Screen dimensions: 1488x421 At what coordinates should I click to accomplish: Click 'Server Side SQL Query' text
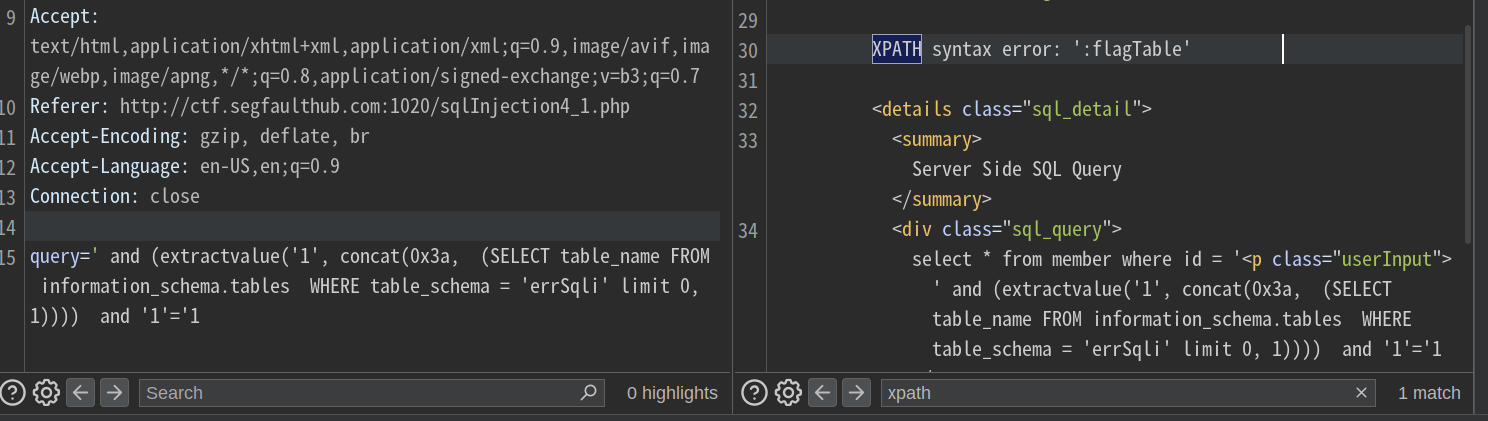coord(1017,169)
